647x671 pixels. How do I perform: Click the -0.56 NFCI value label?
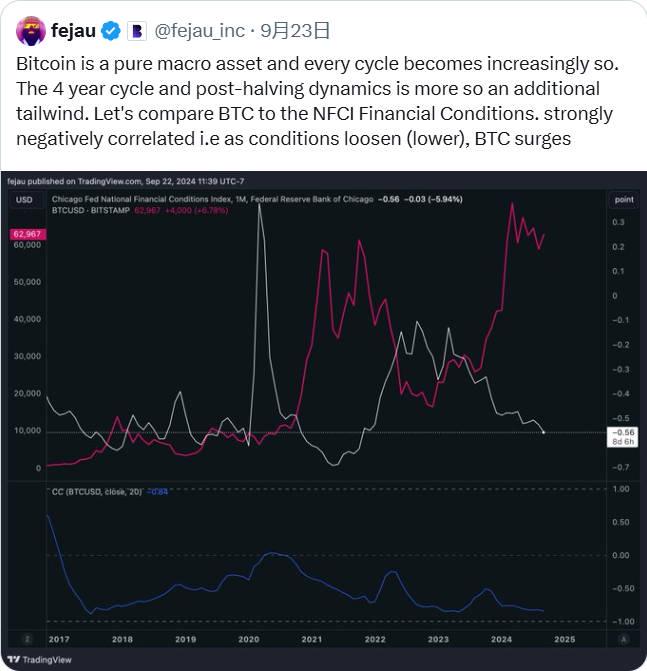click(622, 432)
